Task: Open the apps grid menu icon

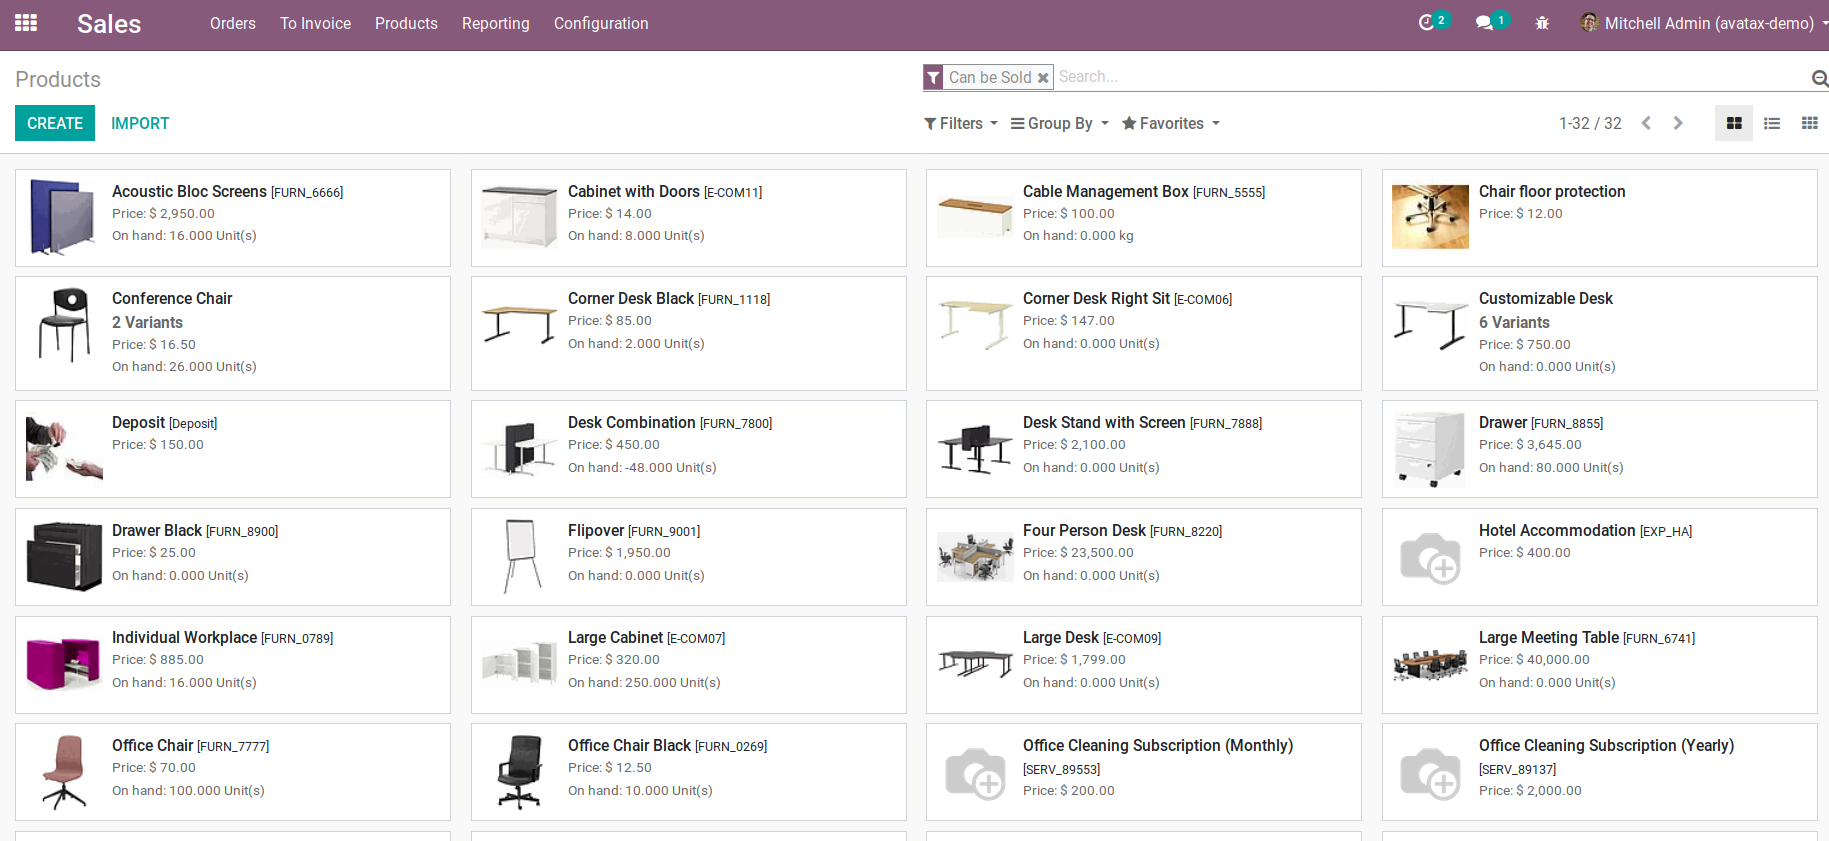Action: [26, 23]
